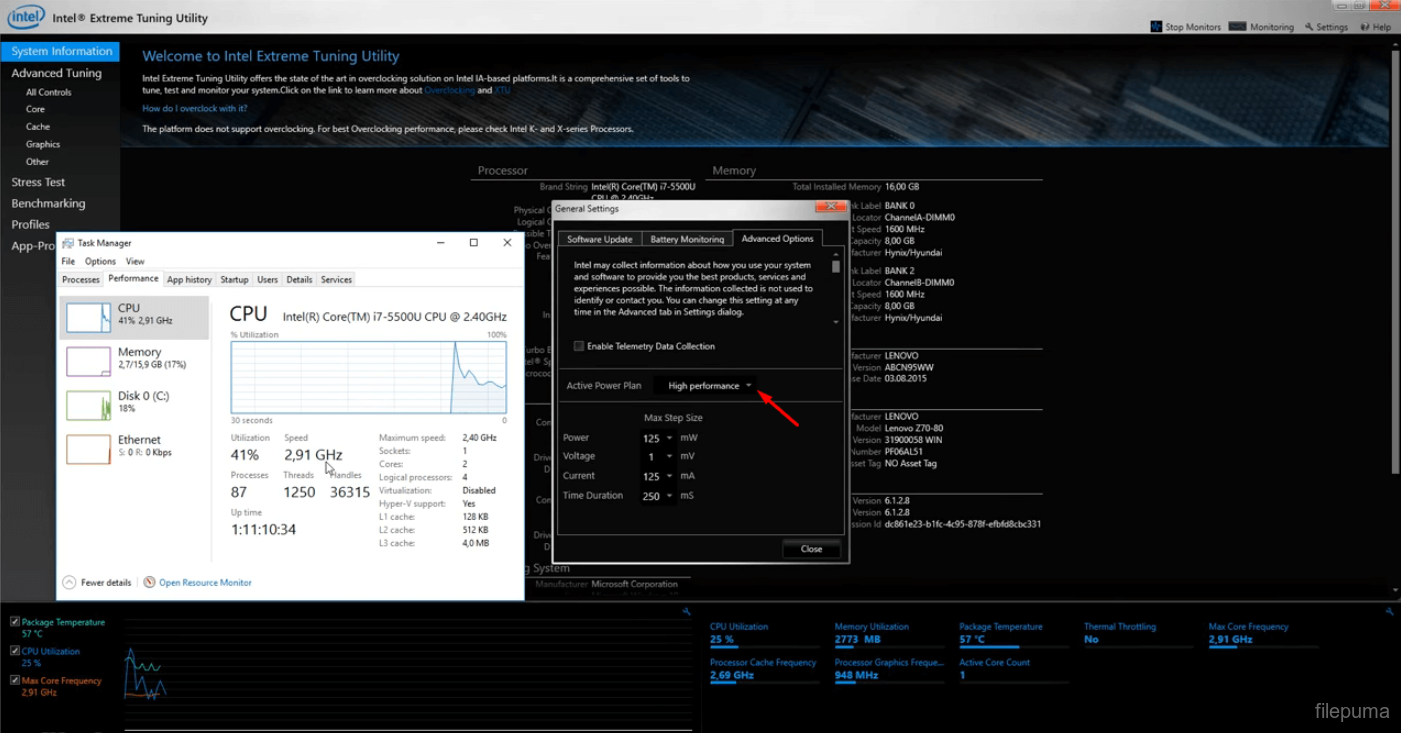Image resolution: width=1401 pixels, height=733 pixels.
Task: Open Resource Monitor icon in Task Manager
Action: tap(149, 582)
